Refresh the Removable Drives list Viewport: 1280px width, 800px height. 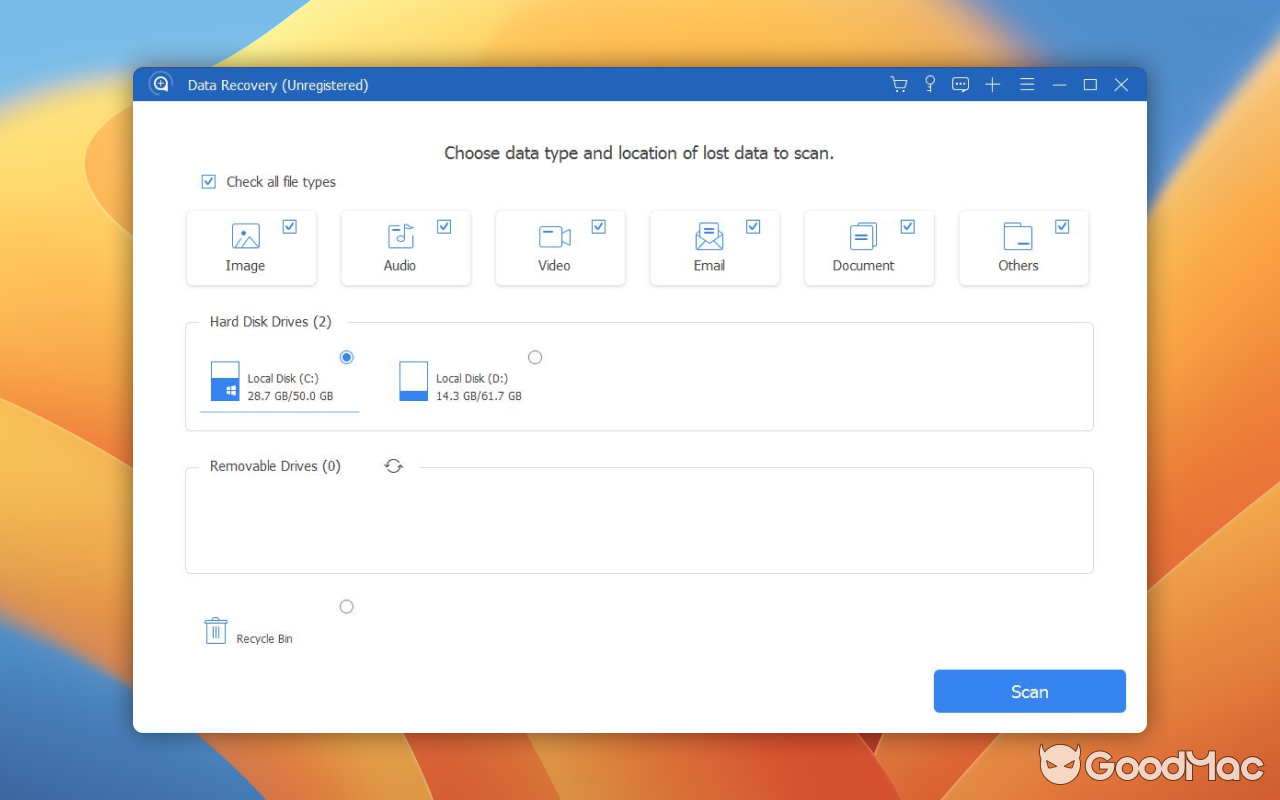pos(393,466)
